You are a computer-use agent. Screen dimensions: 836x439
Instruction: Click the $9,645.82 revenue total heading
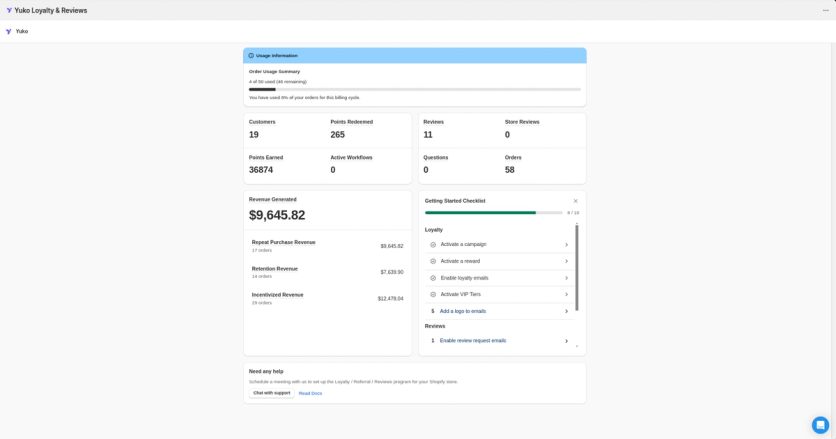click(x=277, y=215)
